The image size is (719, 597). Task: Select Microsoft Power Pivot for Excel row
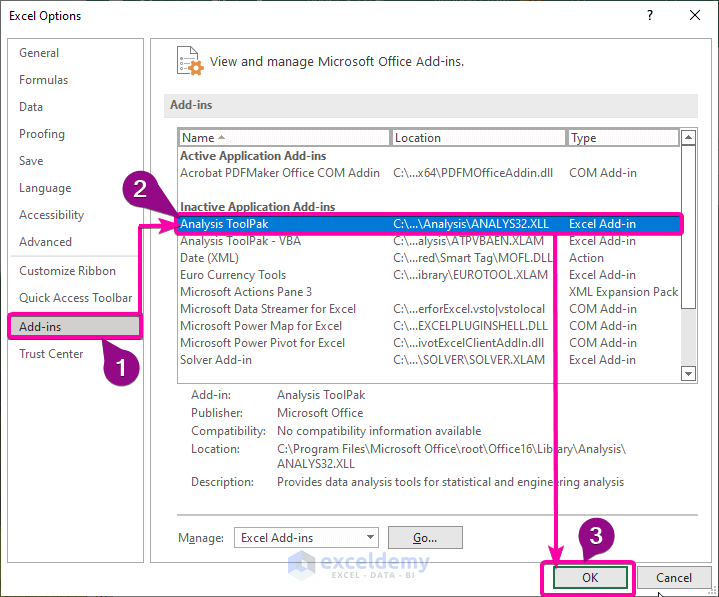tap(429, 343)
